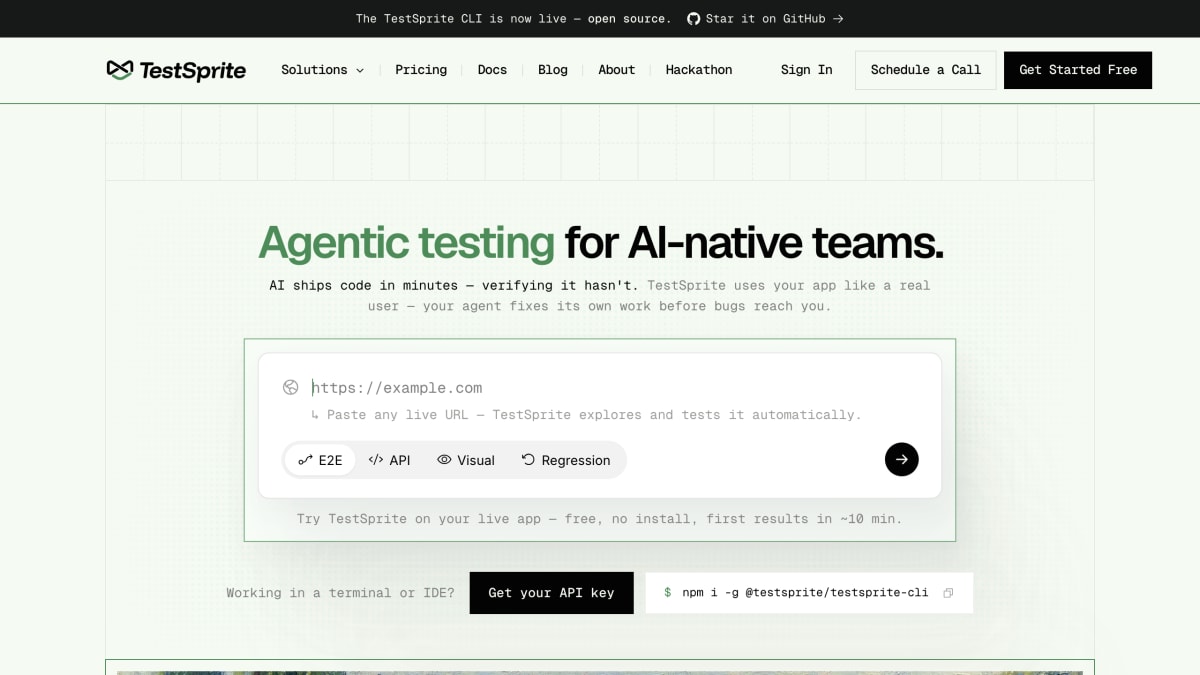
Task: Click the 'Agentic testing' headline
Action: coord(406,242)
